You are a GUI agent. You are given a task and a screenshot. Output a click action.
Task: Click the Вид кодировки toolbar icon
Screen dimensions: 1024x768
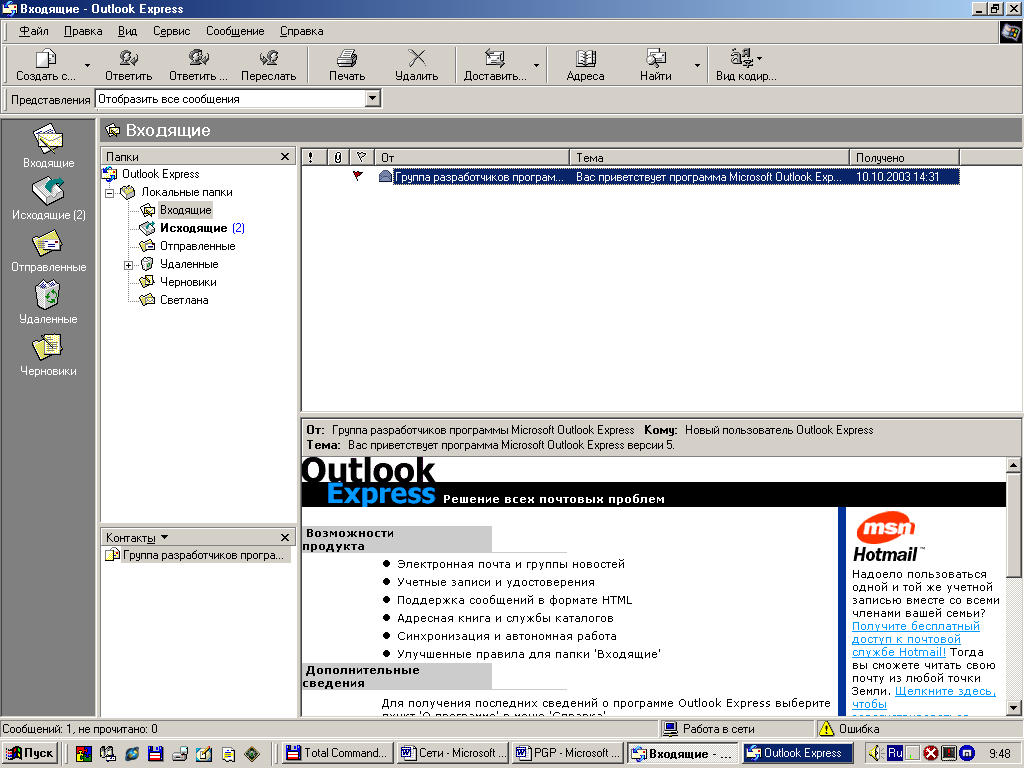click(x=742, y=58)
